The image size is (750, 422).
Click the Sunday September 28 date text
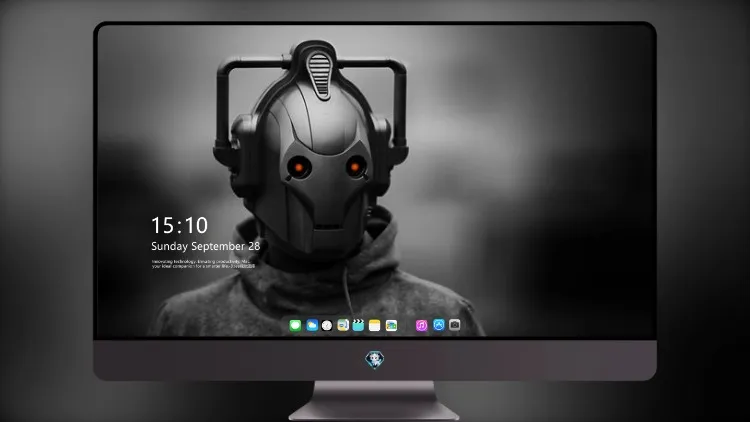pyautogui.click(x=206, y=246)
